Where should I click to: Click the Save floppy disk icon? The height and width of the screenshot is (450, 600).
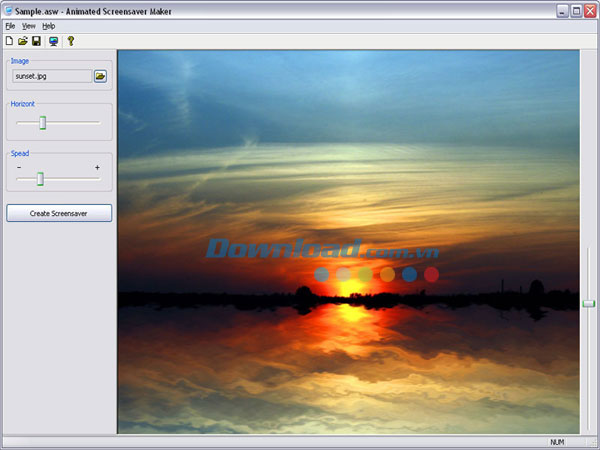[36, 41]
